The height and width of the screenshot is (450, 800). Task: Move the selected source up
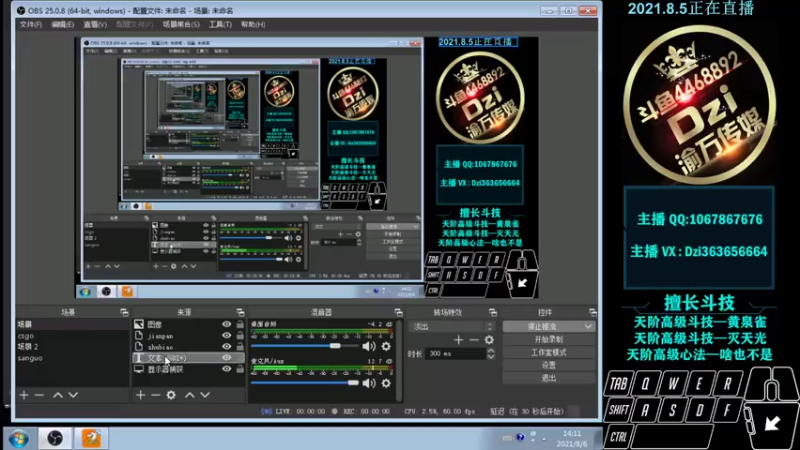click(190, 395)
